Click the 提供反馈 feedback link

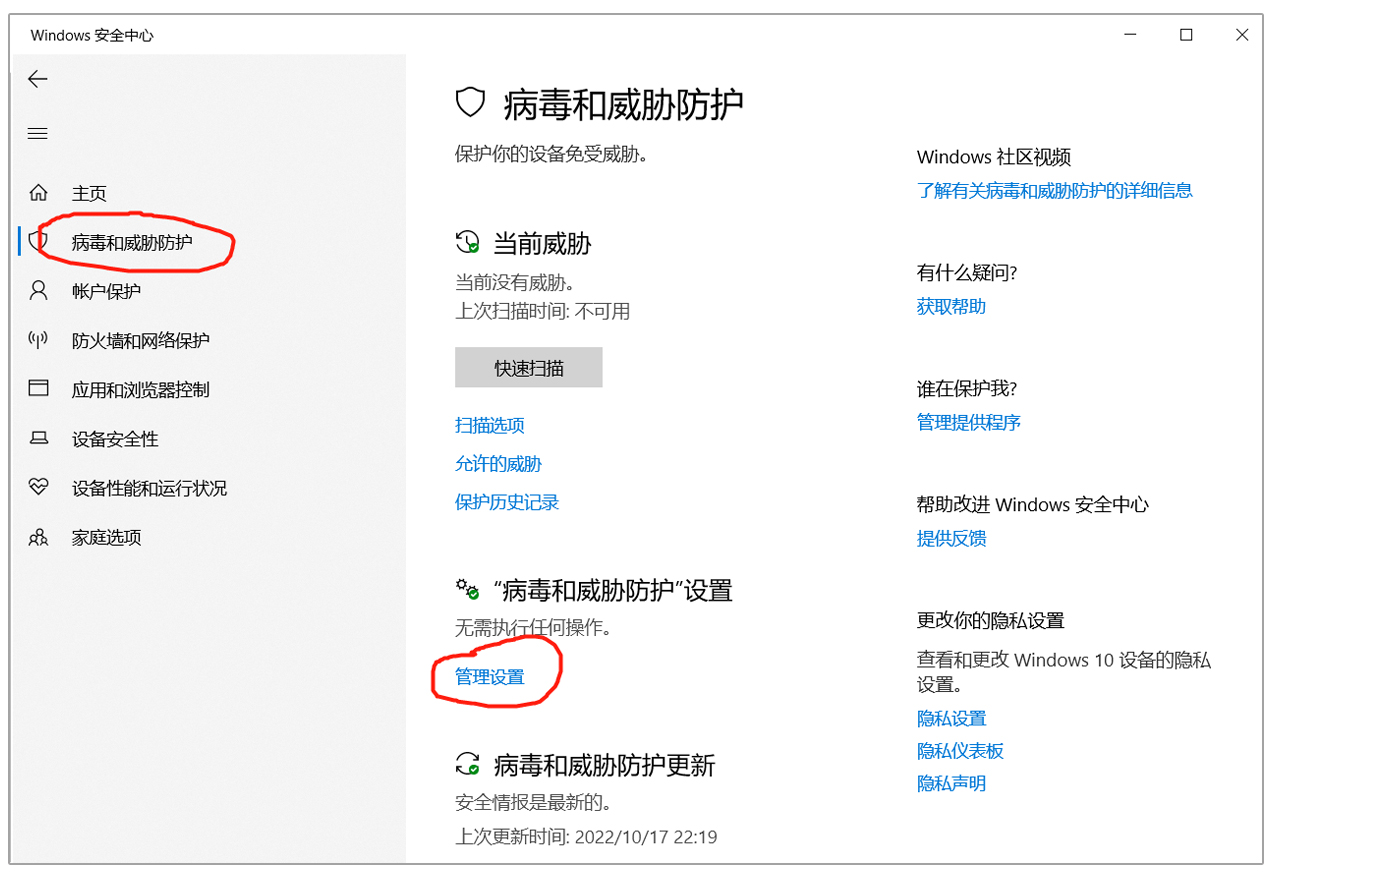[x=951, y=538]
